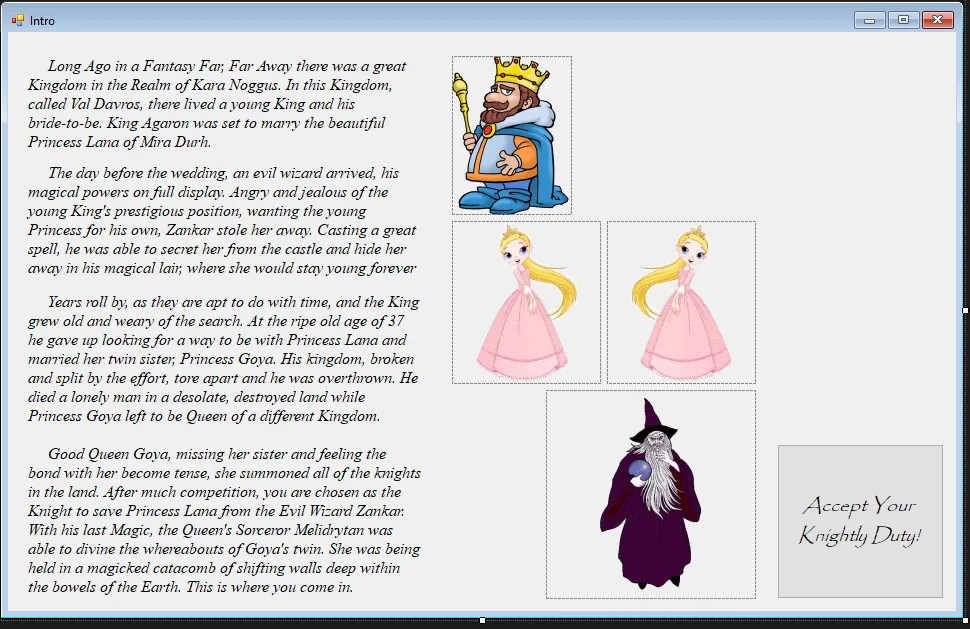Maximize the Intro window
The image size is (970, 629).
[x=903, y=20]
